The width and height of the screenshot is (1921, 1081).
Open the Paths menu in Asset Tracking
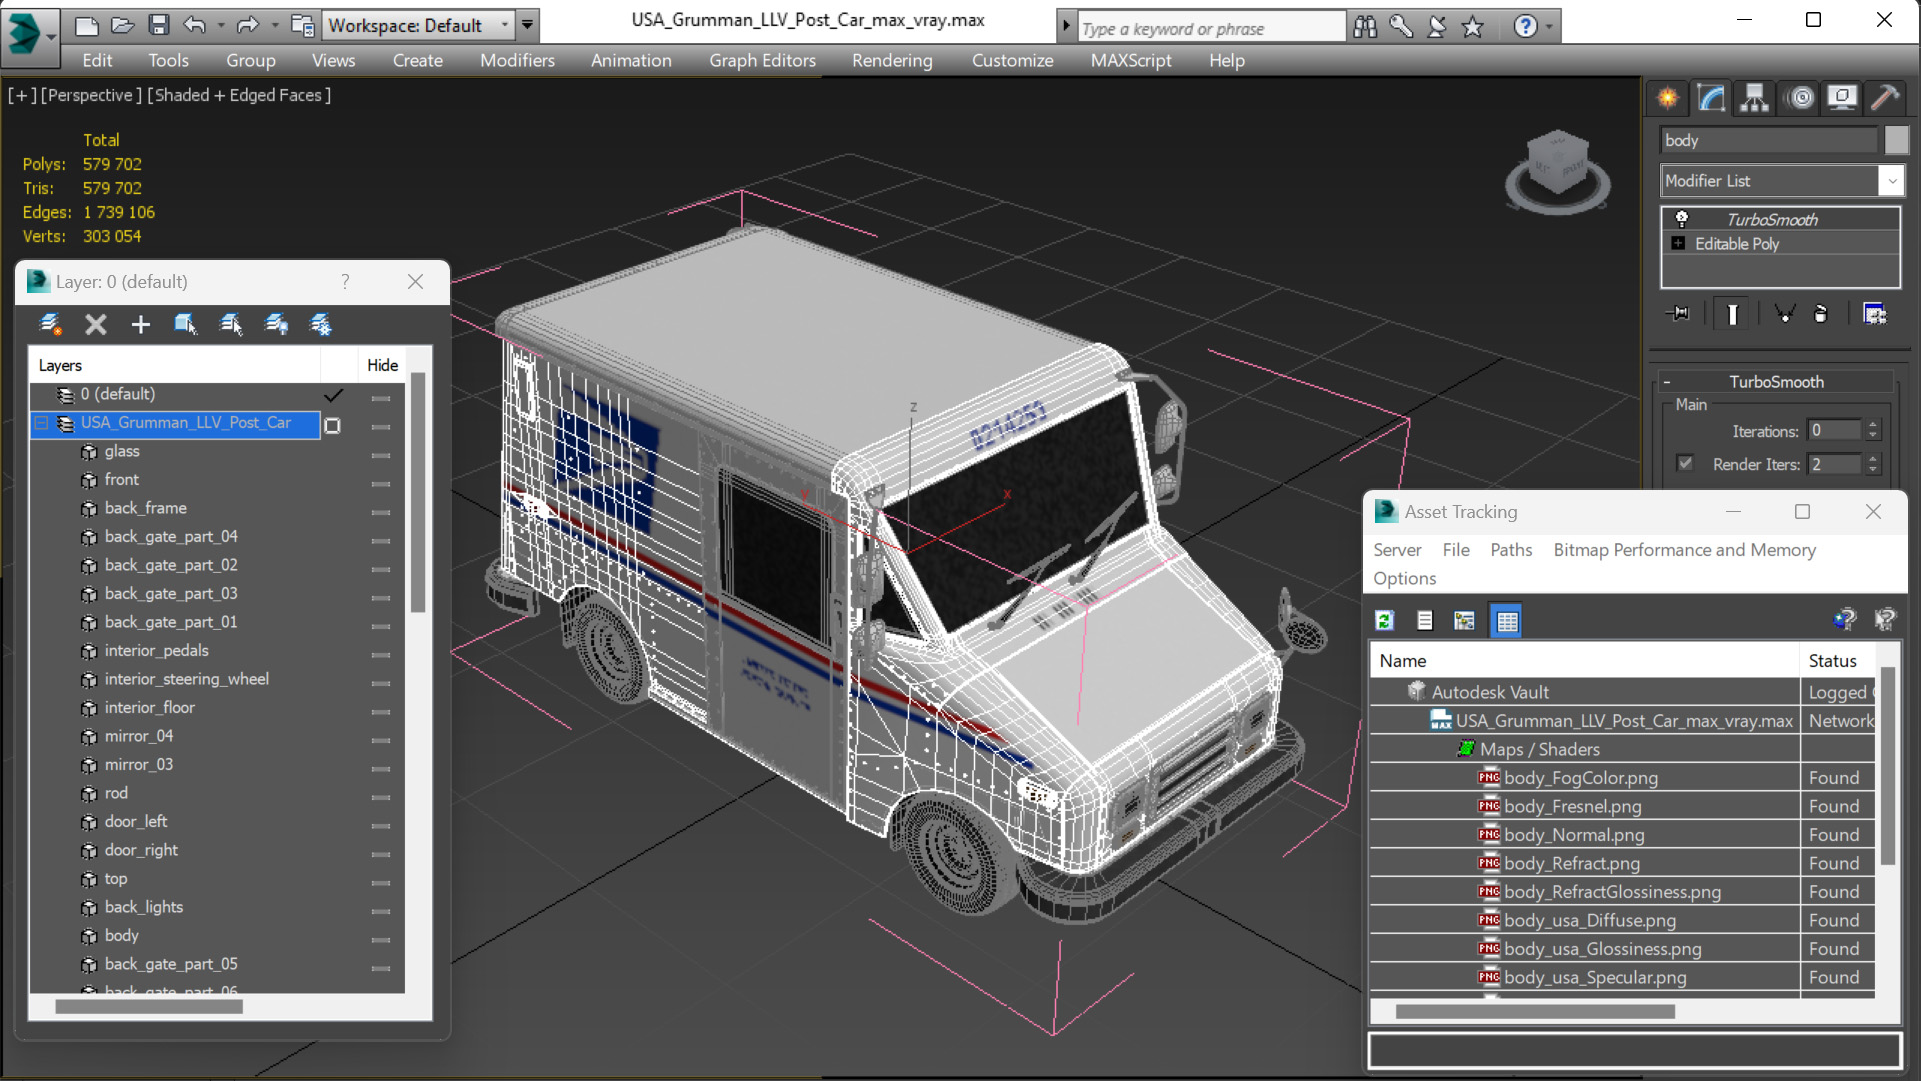point(1510,550)
